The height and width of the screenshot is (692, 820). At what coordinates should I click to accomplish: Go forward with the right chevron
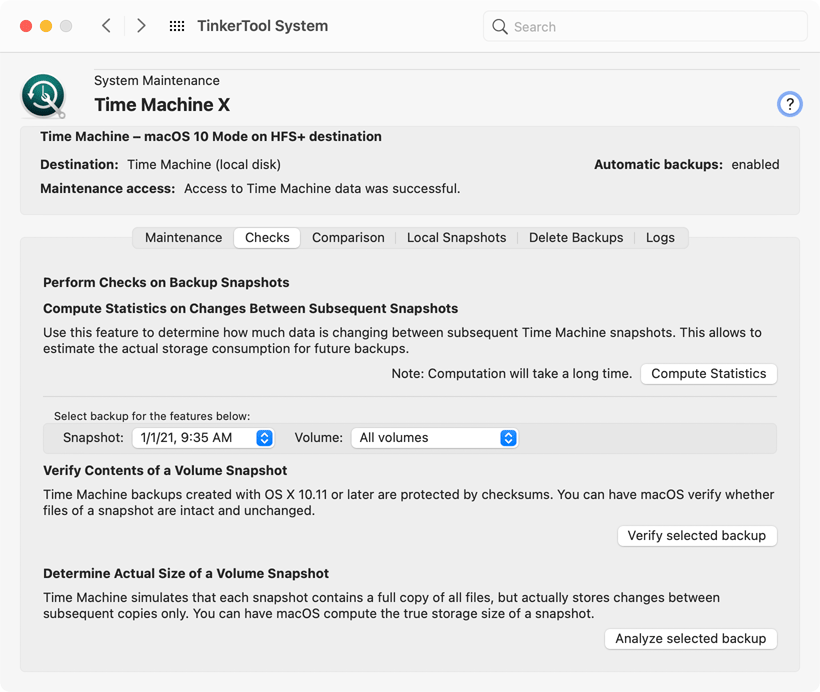141,26
